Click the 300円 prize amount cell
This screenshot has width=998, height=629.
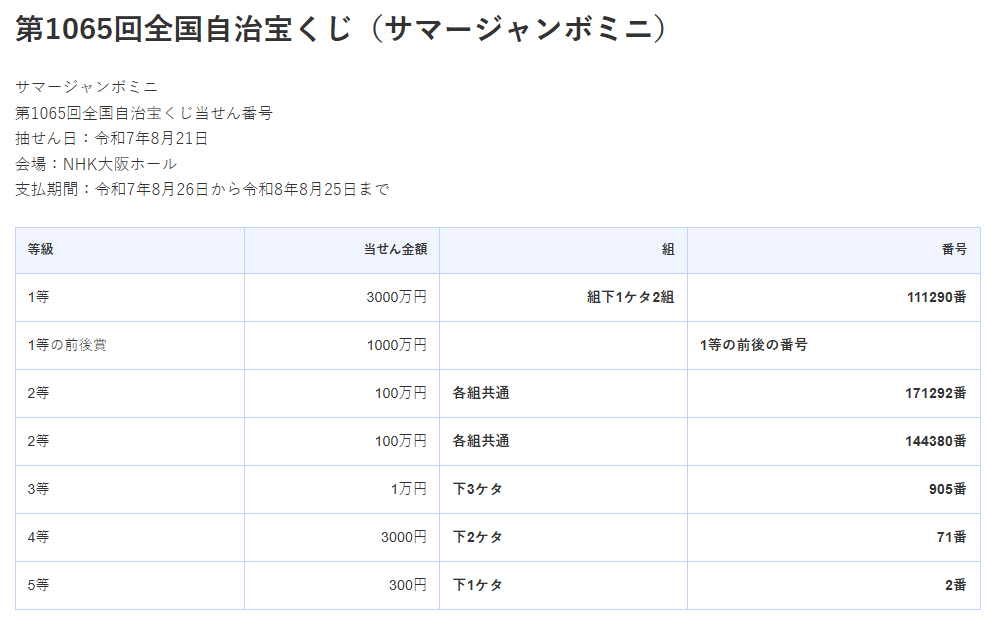click(408, 585)
